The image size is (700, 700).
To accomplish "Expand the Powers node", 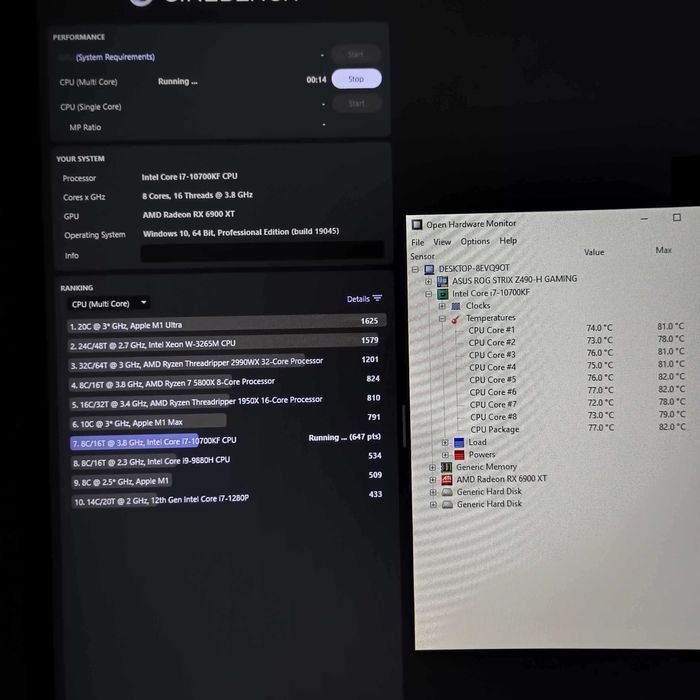I will (445, 455).
